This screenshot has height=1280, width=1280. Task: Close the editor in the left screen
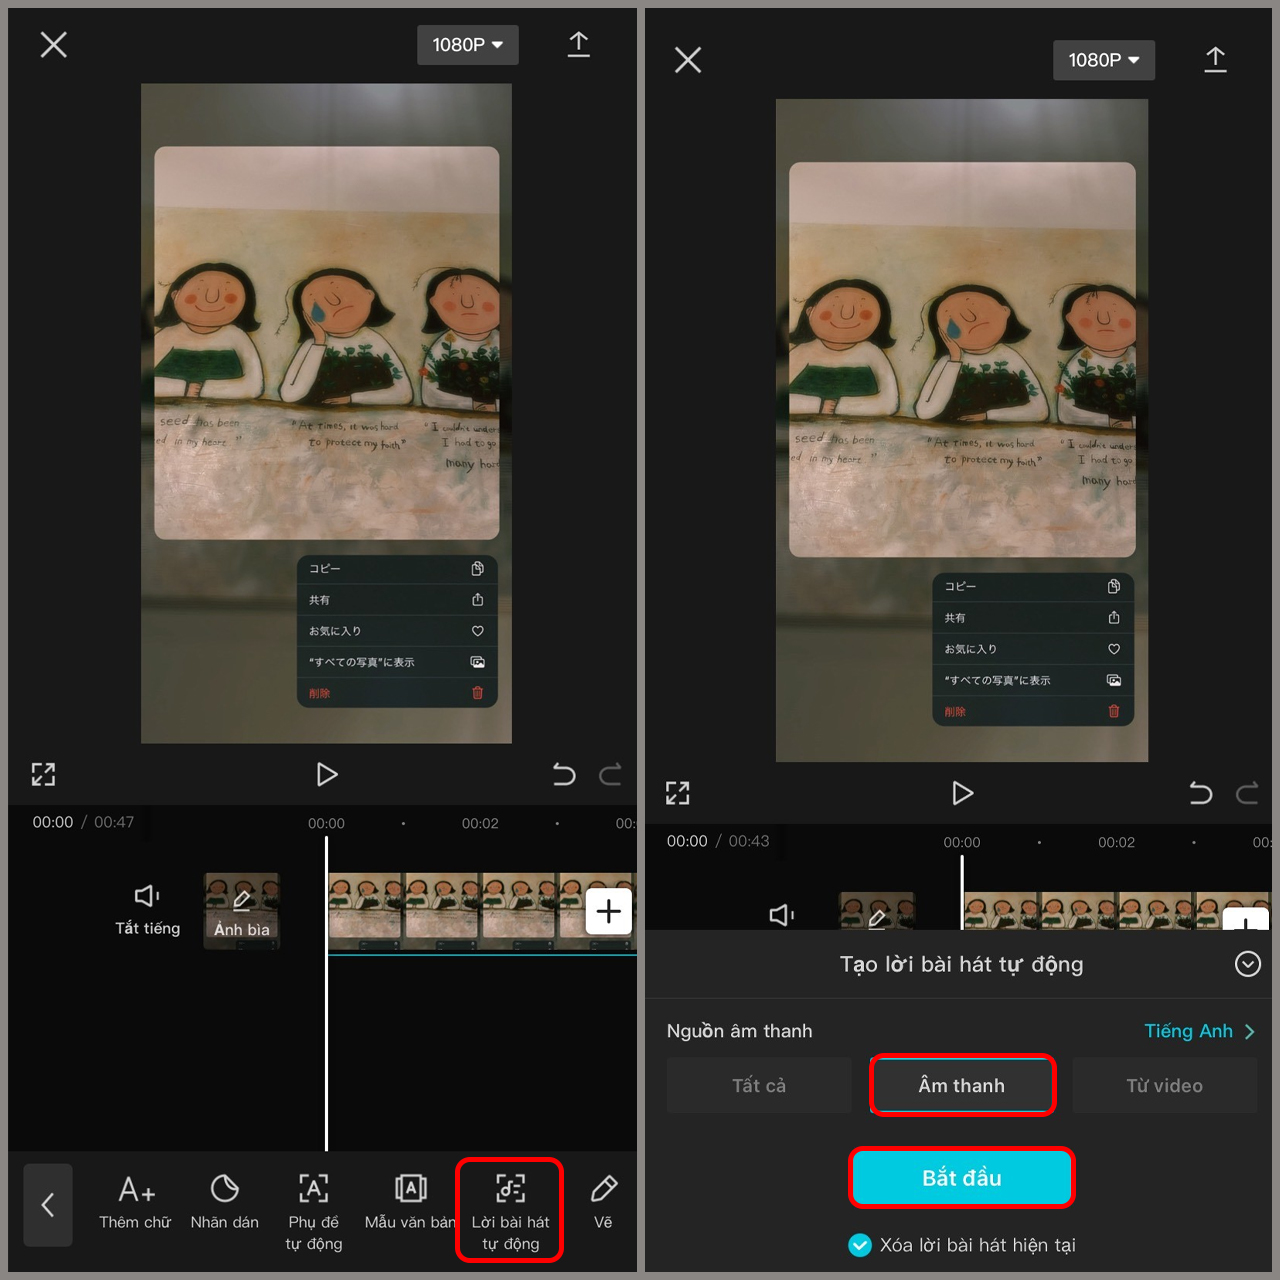[x=53, y=44]
